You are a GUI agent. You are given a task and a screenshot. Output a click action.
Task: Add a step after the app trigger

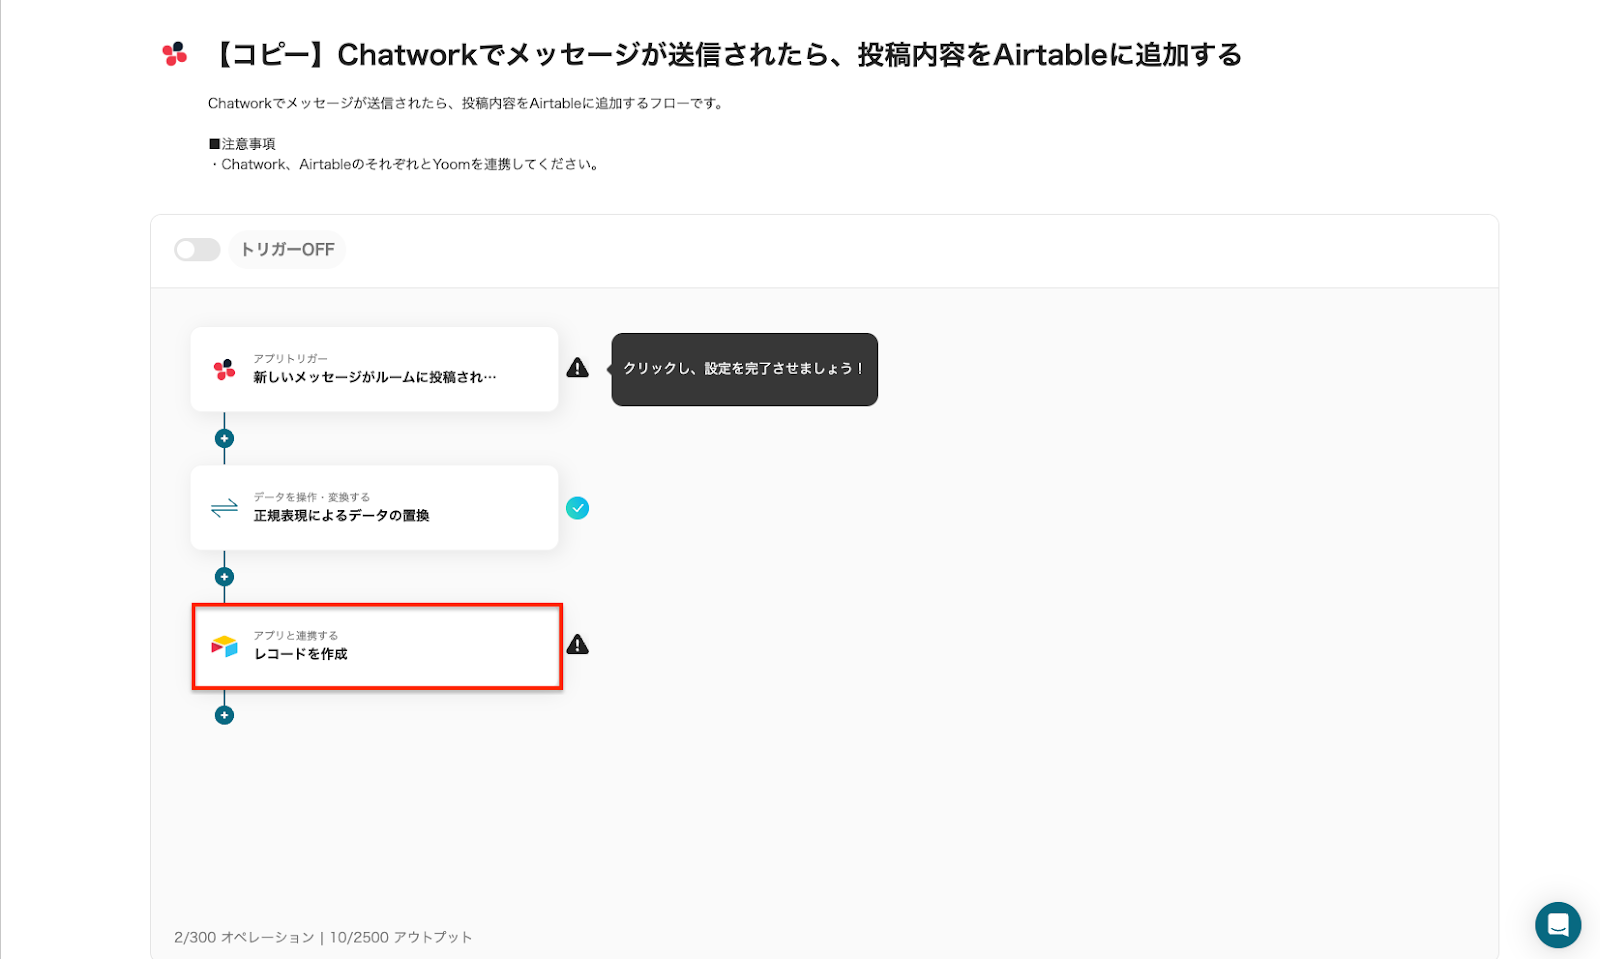point(224,439)
